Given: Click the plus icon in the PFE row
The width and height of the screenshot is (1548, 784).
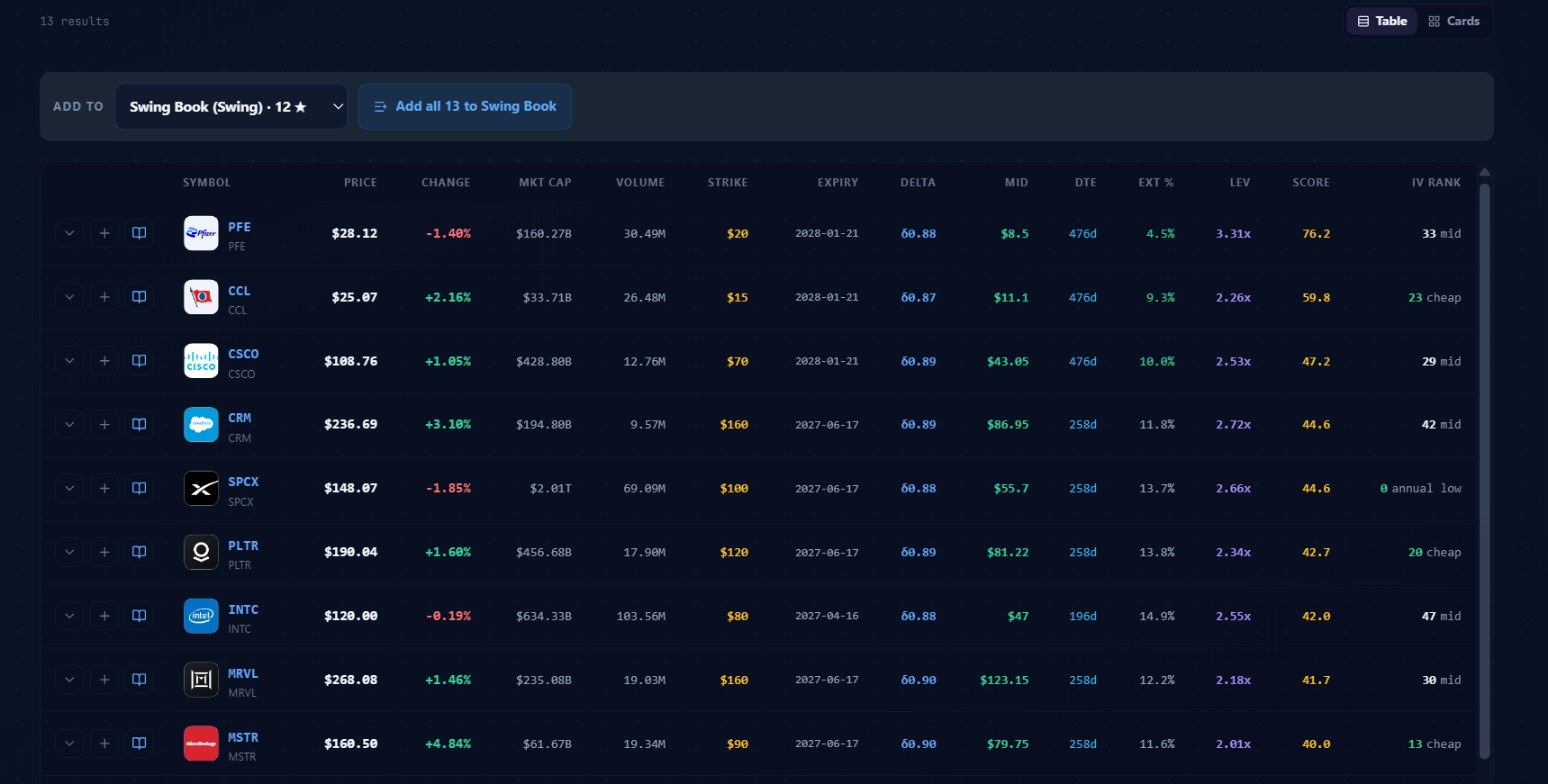Looking at the screenshot, I should 104,233.
